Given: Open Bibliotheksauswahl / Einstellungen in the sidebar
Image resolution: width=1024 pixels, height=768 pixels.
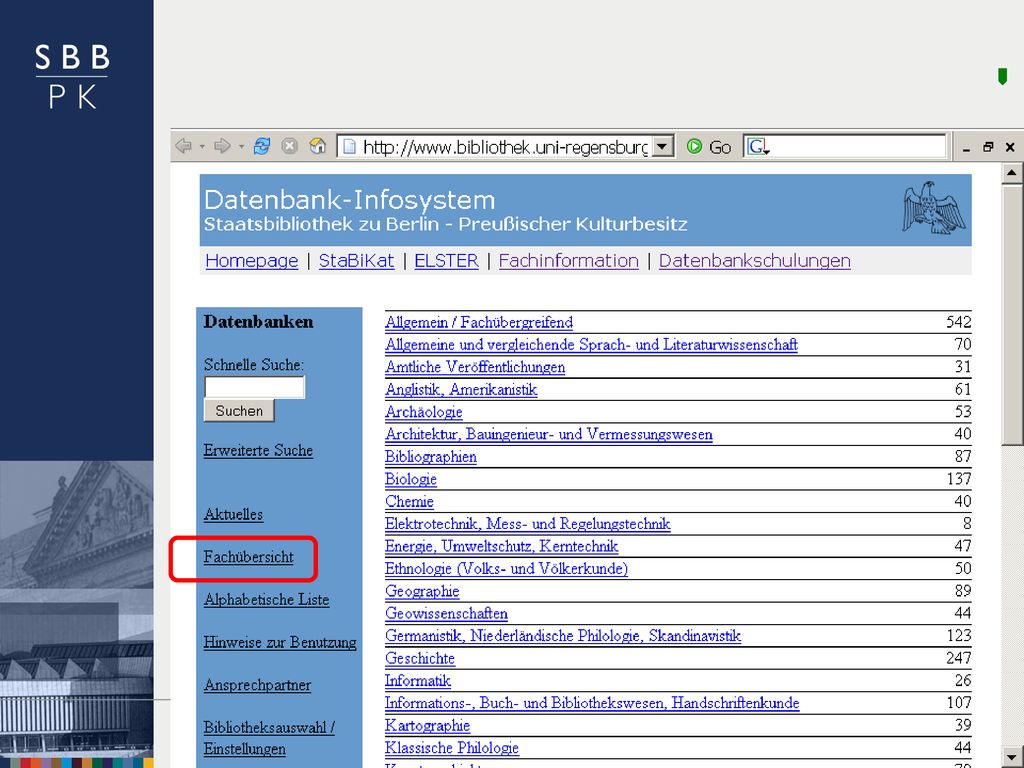Looking at the screenshot, I should point(269,738).
